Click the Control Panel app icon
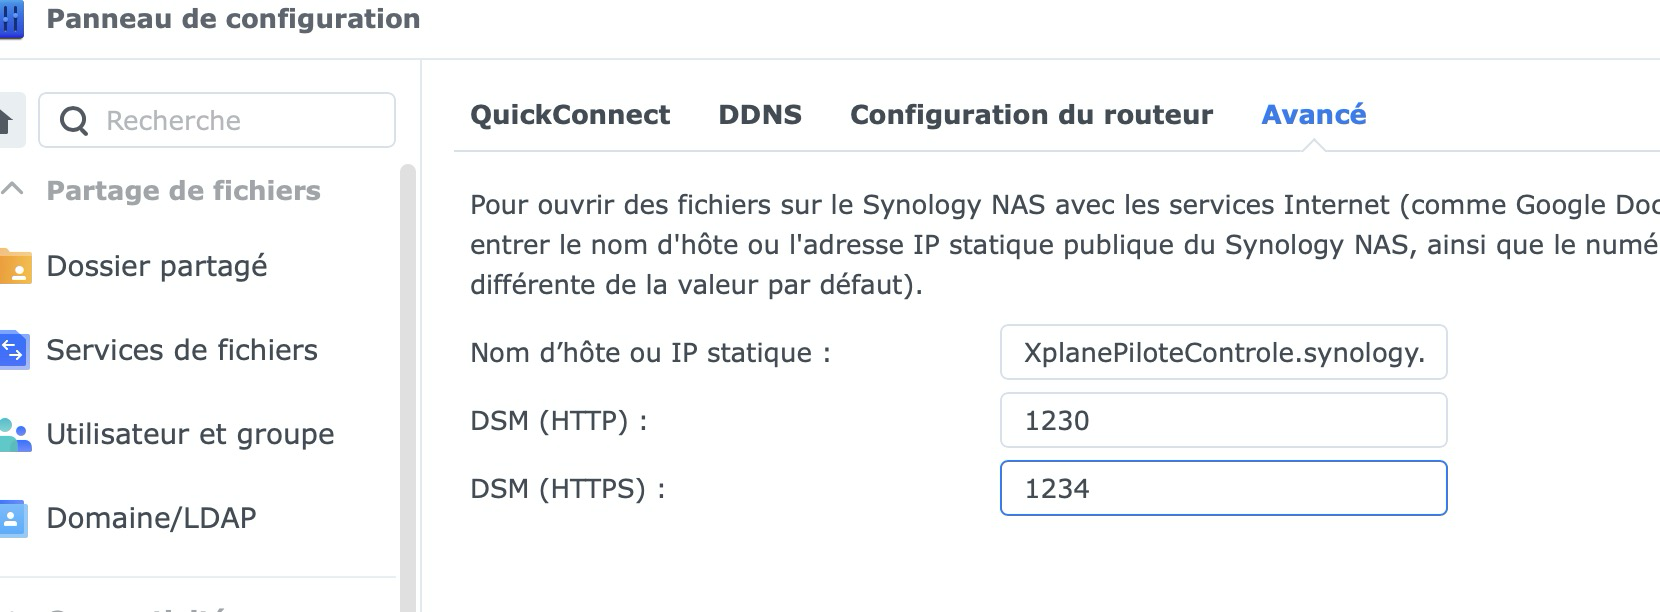Image resolution: width=1660 pixels, height=612 pixels. (10, 20)
